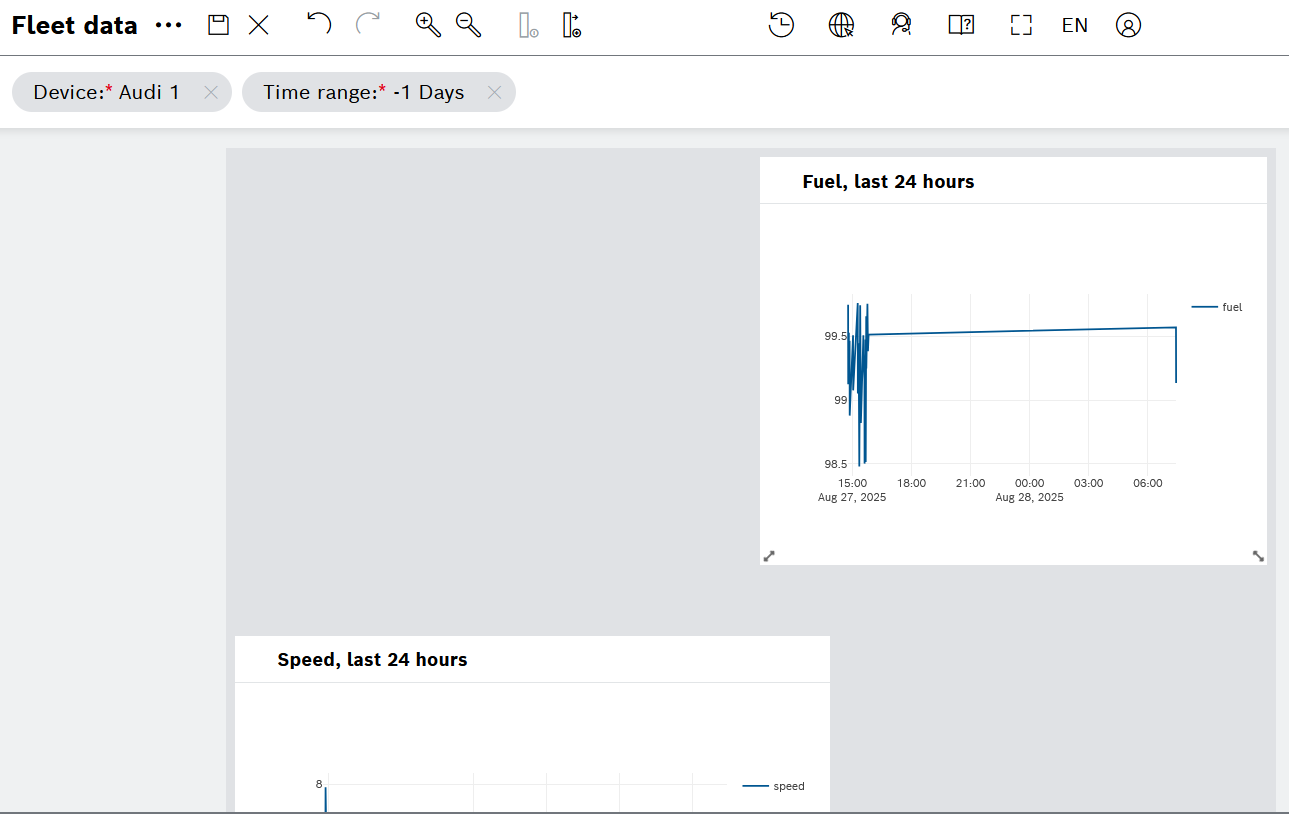This screenshot has width=1289, height=815.
Task: Open the help documentation book icon
Action: [961, 26]
